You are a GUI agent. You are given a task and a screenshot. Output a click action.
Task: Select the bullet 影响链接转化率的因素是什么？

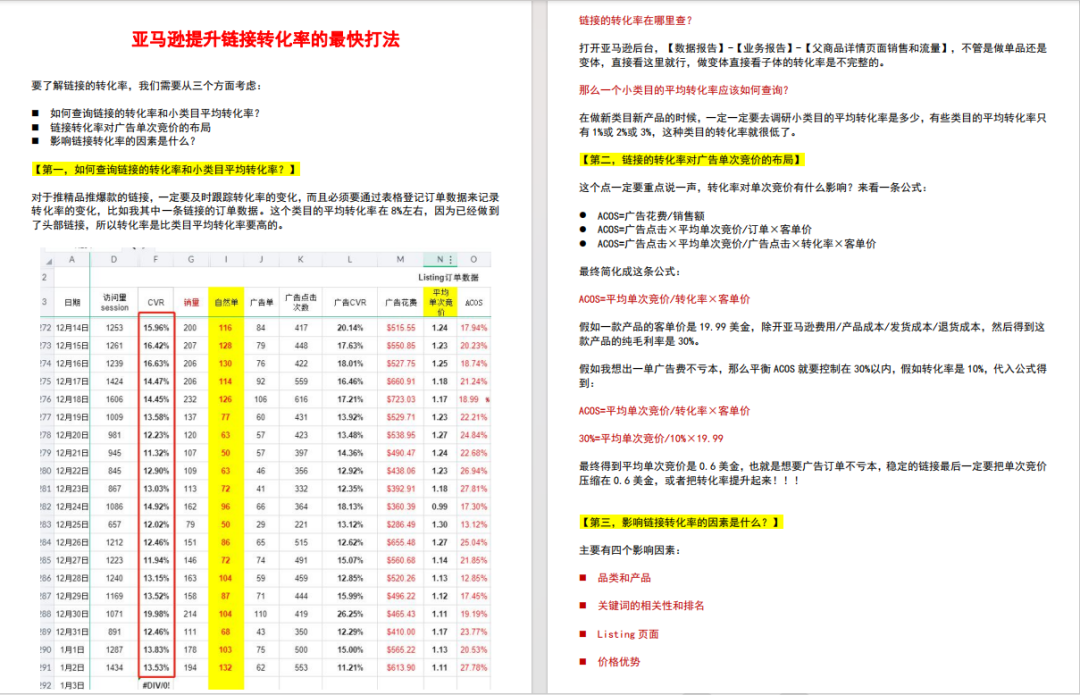123,141
